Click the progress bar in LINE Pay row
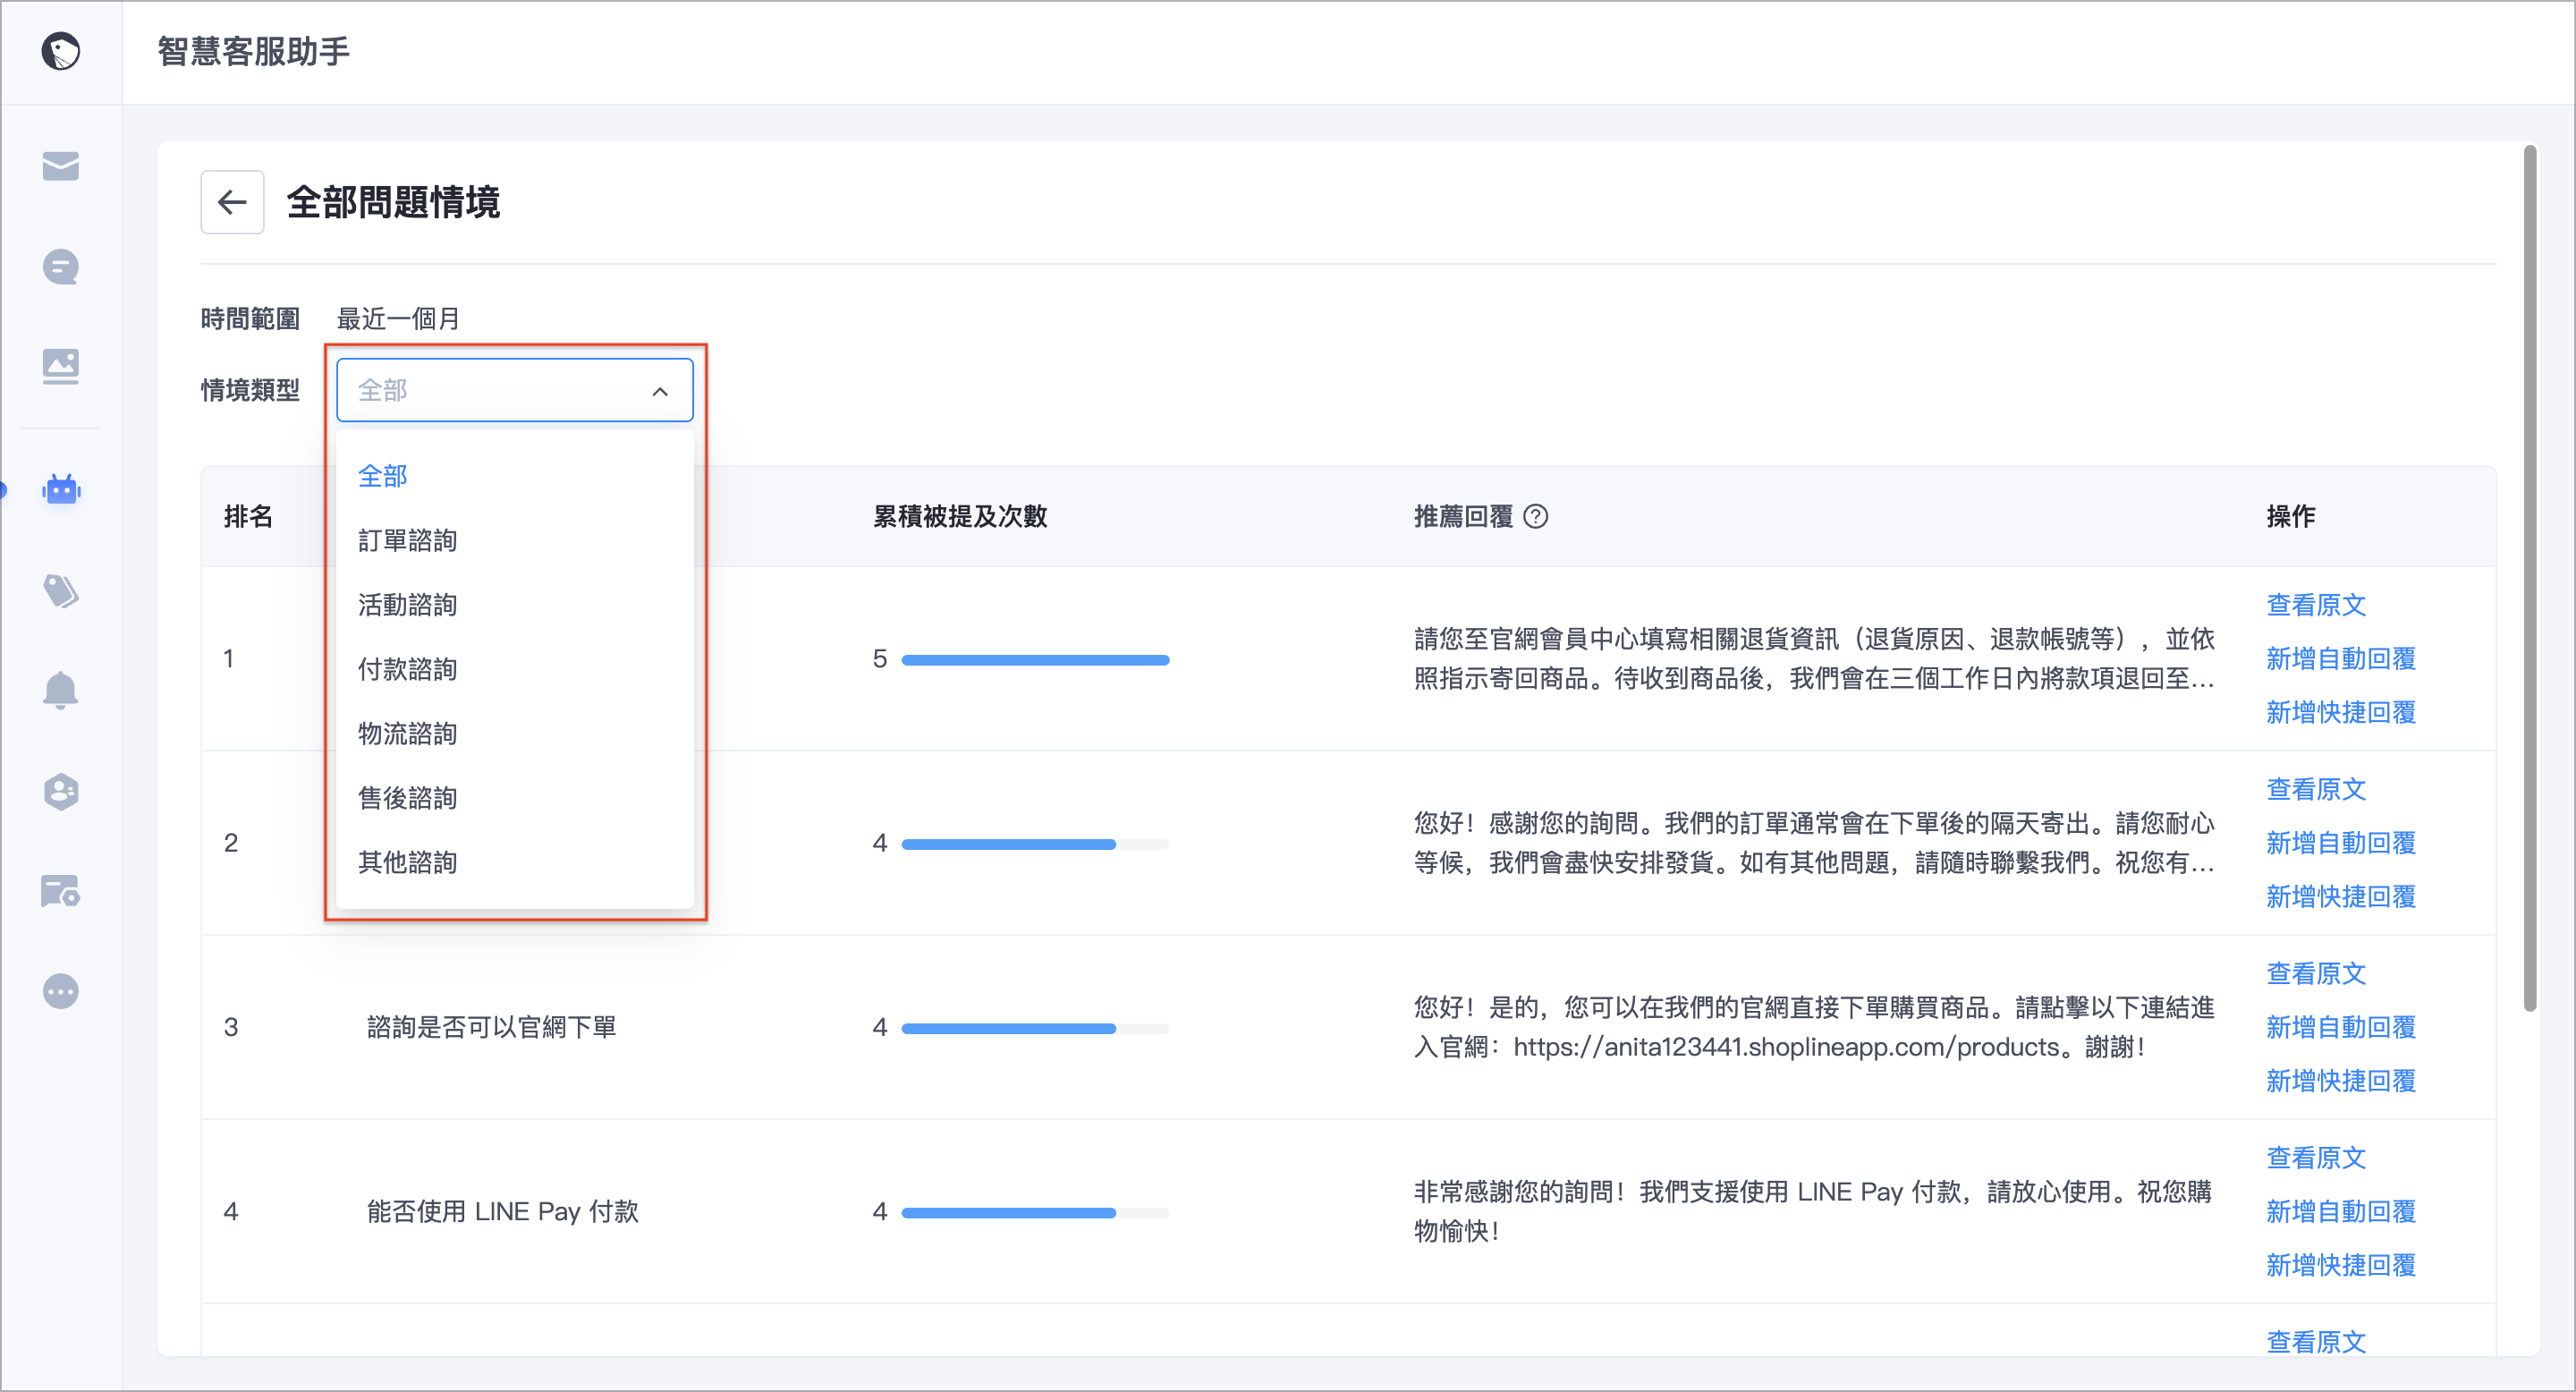Image resolution: width=2576 pixels, height=1392 pixels. pos(1035,1213)
